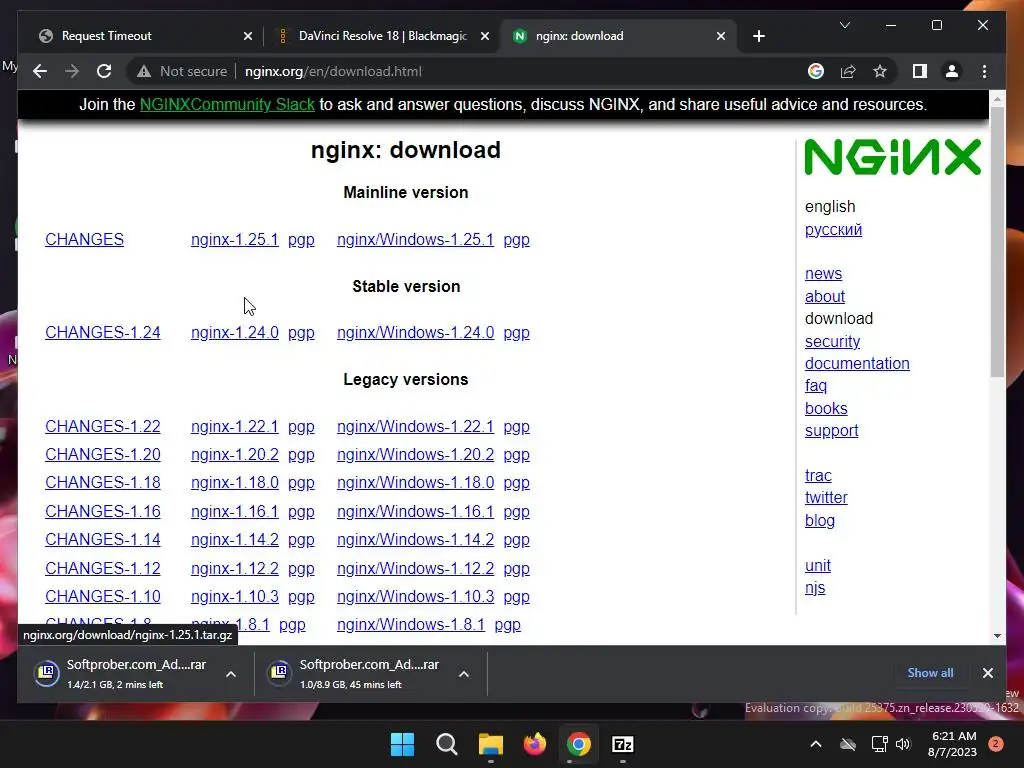The image size is (1024, 768).
Task: Download nginx/Windows-1.18.0
Action: coord(415,483)
